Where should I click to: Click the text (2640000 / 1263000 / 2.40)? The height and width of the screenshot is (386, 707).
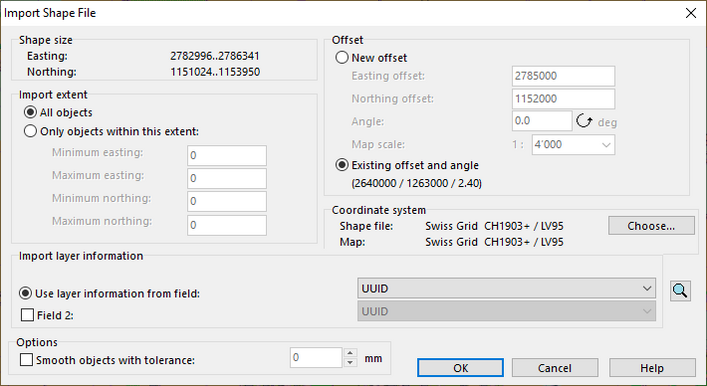(x=417, y=183)
